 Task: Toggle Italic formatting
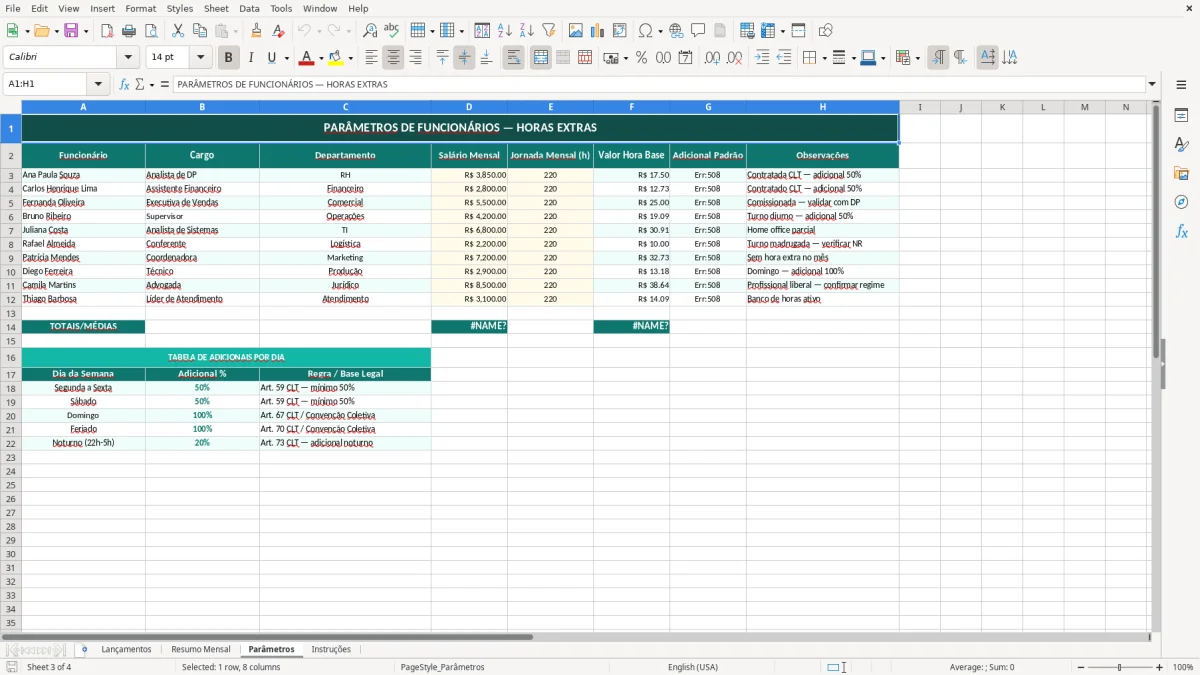pos(251,58)
